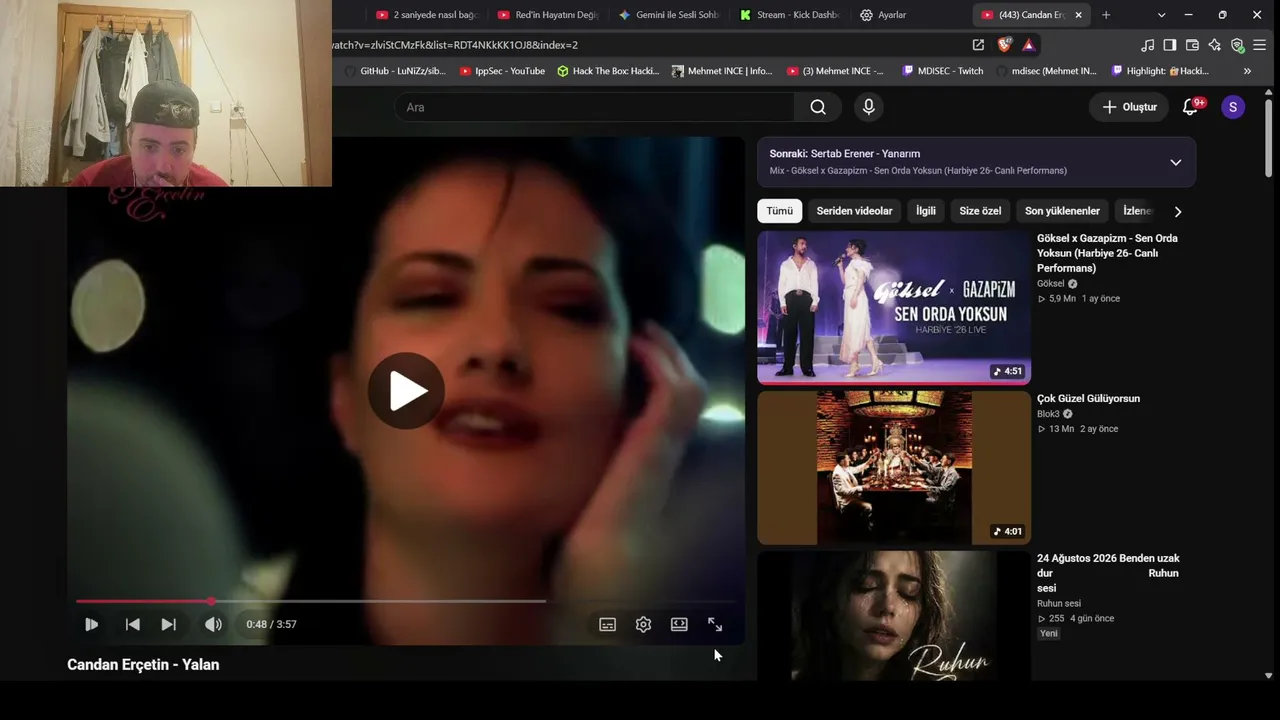Open the Göksel channel link
This screenshot has width=1280, height=720.
1050,284
